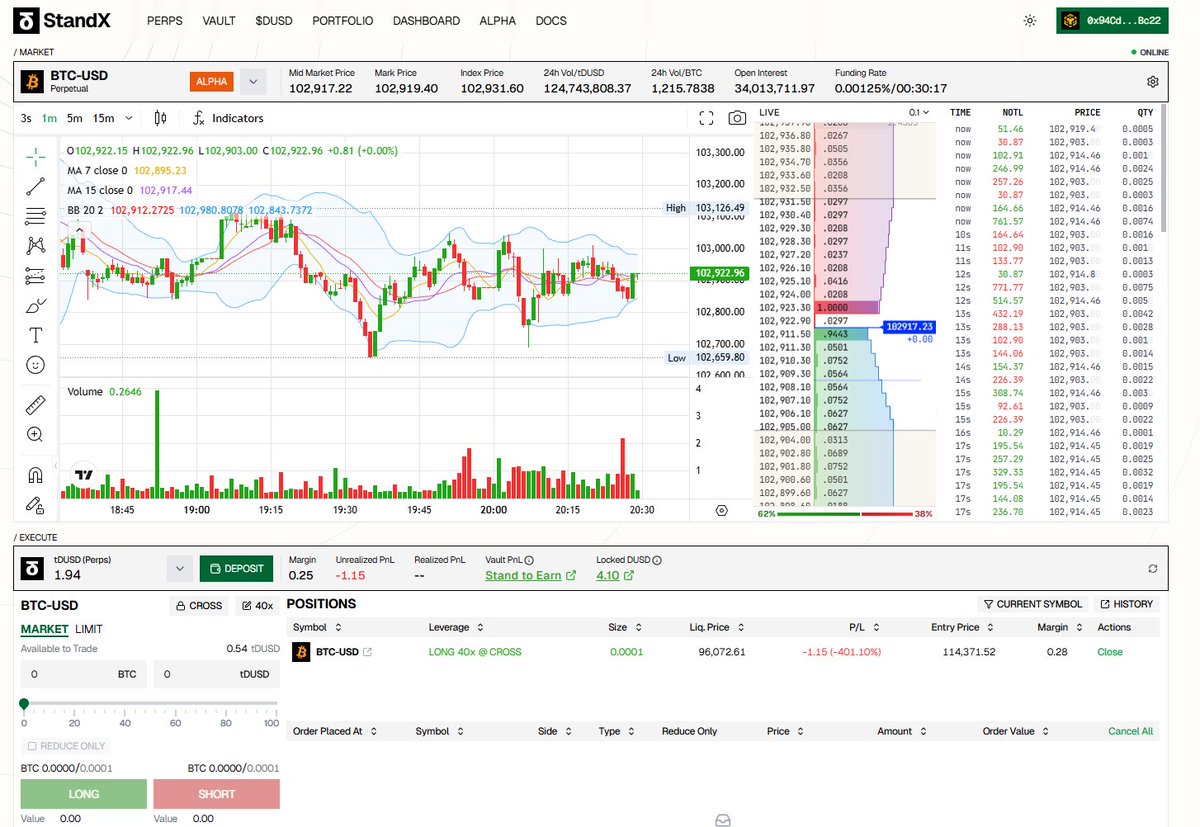Open the Indicators dialog
The height and width of the screenshot is (827, 1200).
pos(228,118)
